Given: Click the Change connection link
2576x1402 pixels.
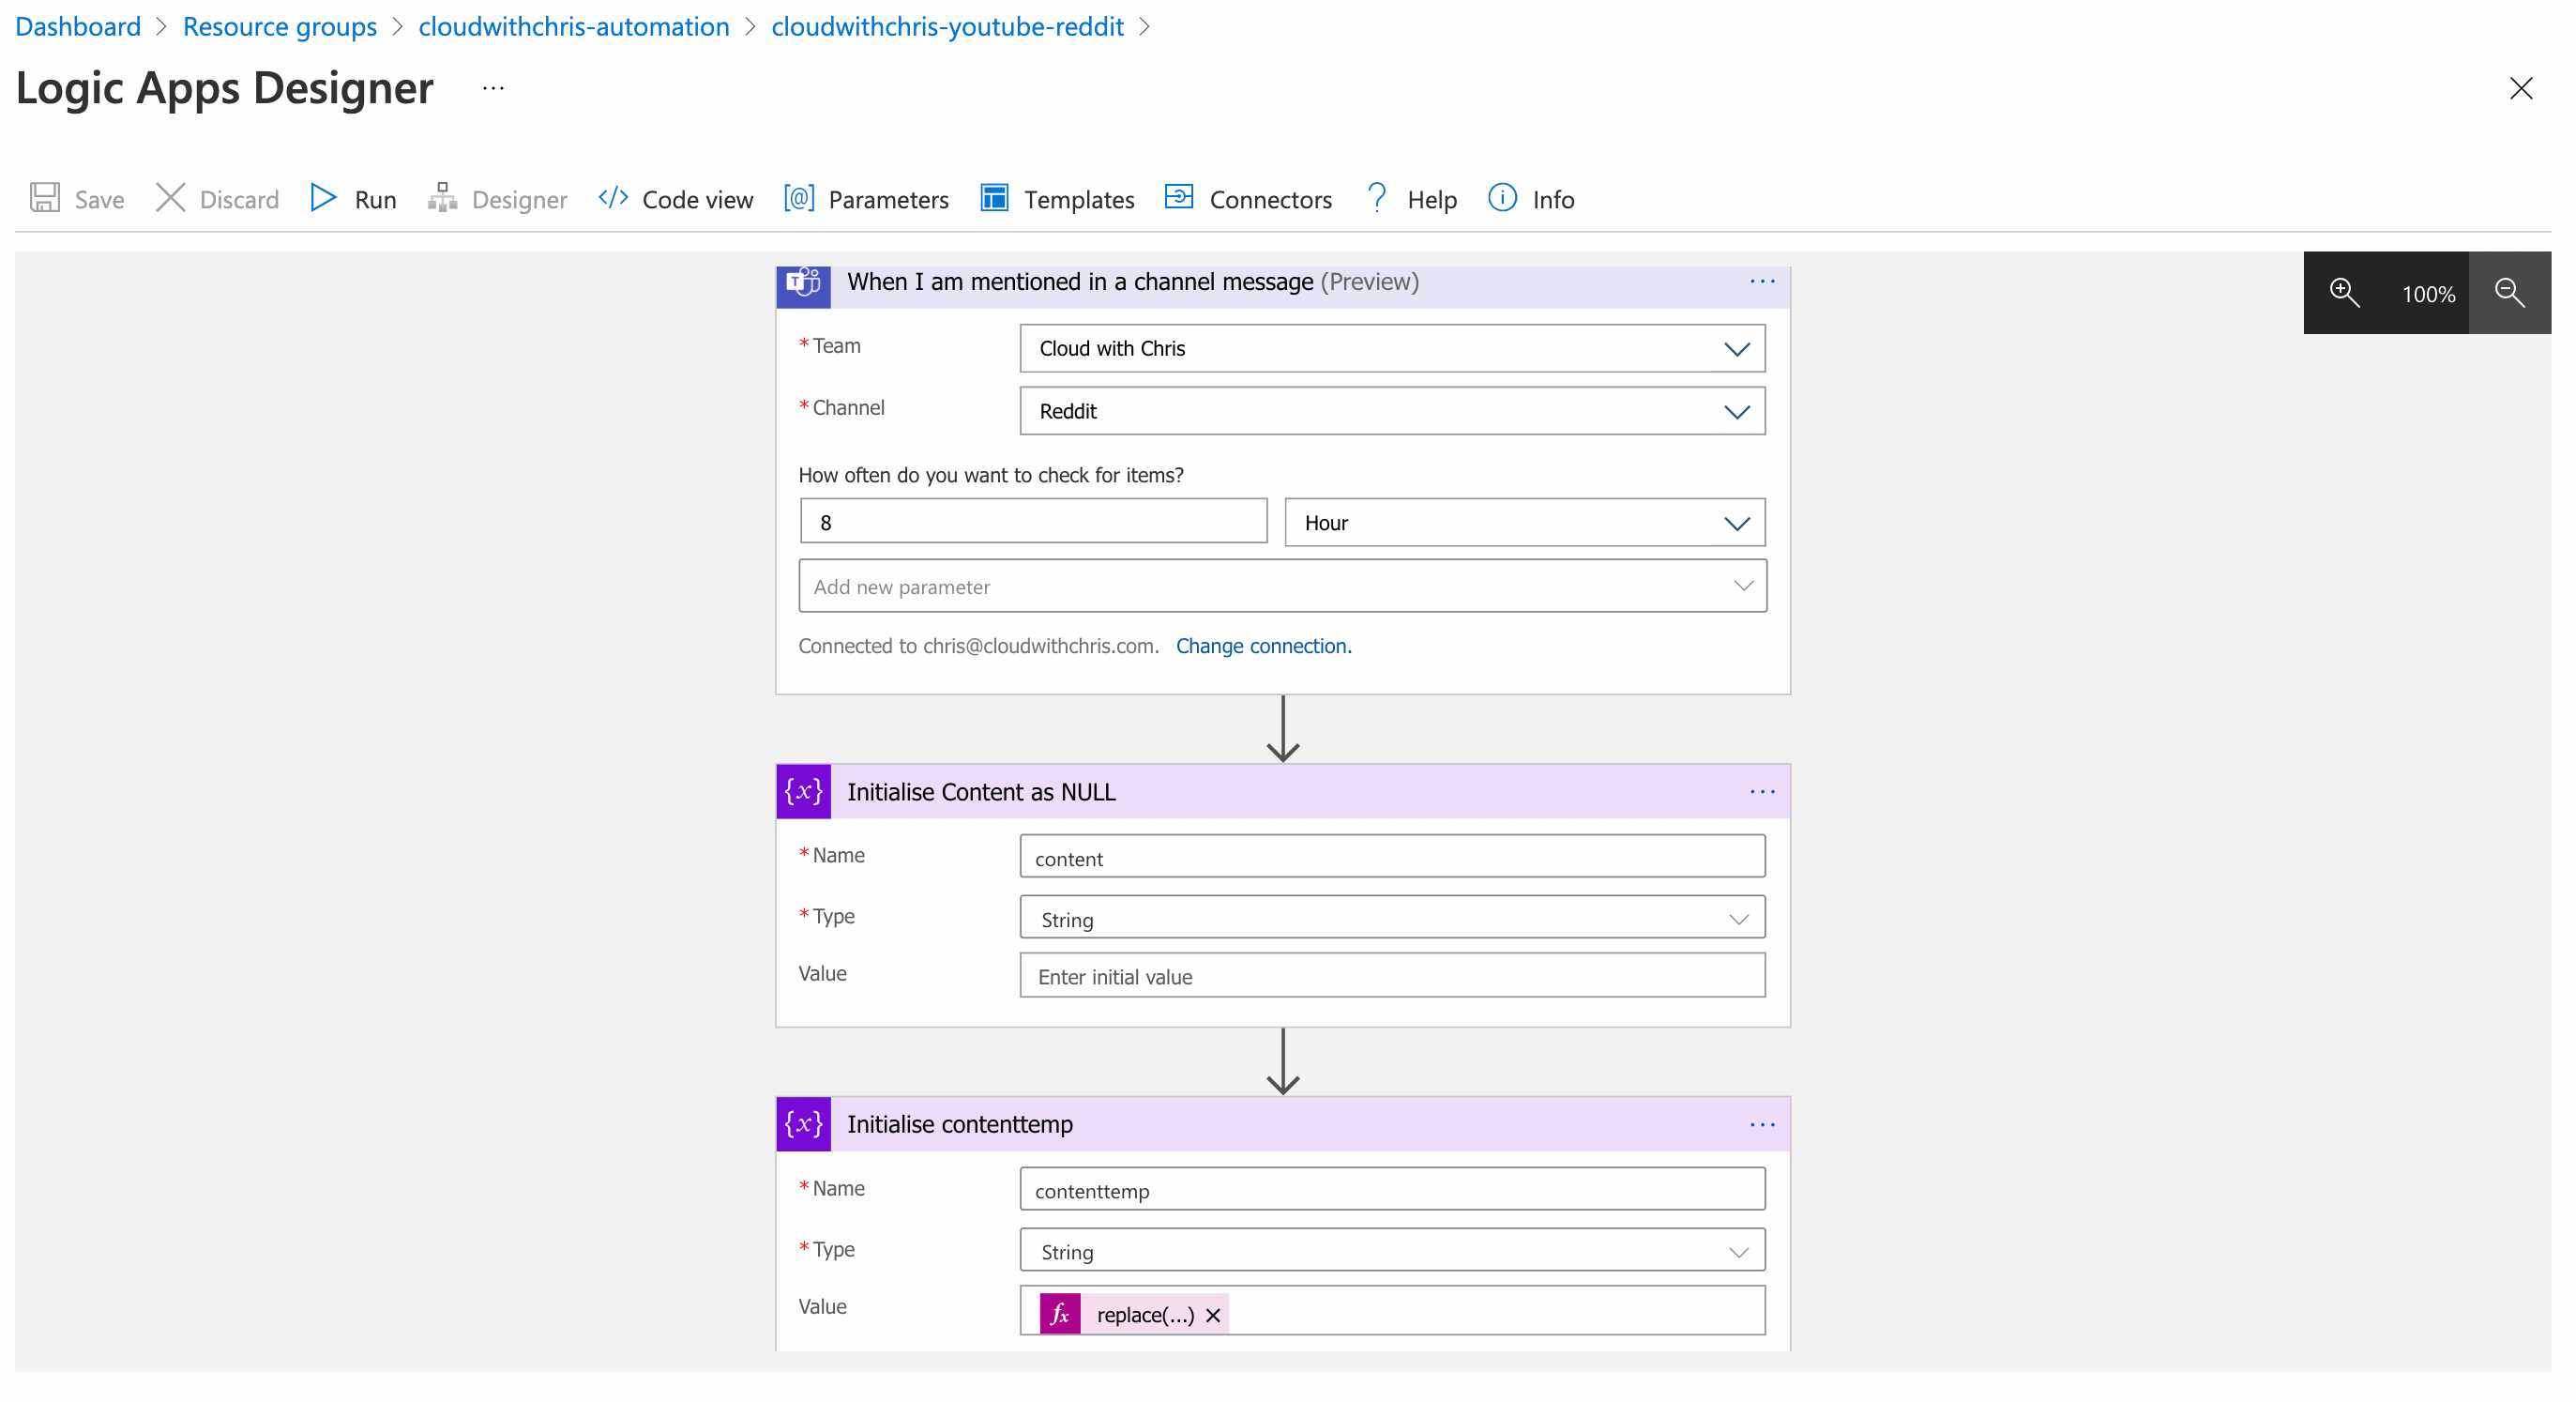Looking at the screenshot, I should tap(1264, 645).
